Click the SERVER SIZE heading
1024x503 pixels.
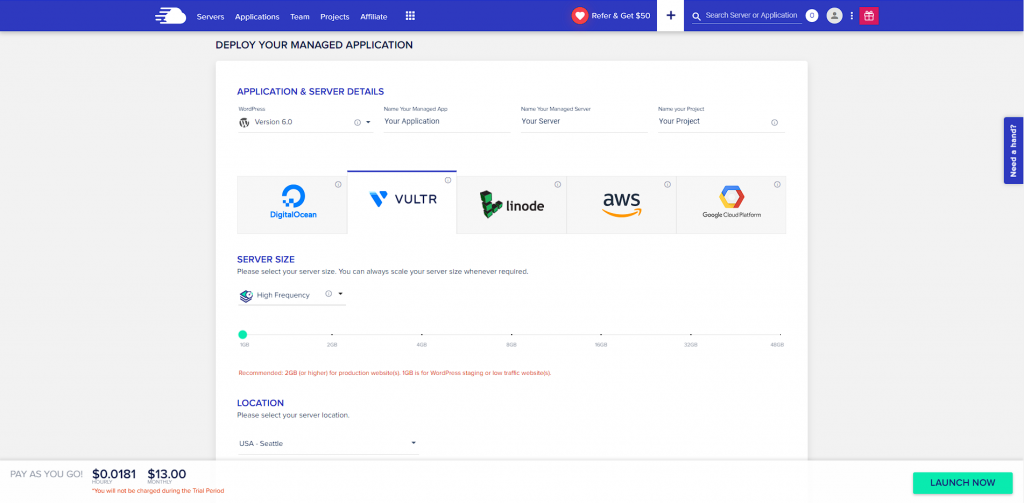click(266, 259)
